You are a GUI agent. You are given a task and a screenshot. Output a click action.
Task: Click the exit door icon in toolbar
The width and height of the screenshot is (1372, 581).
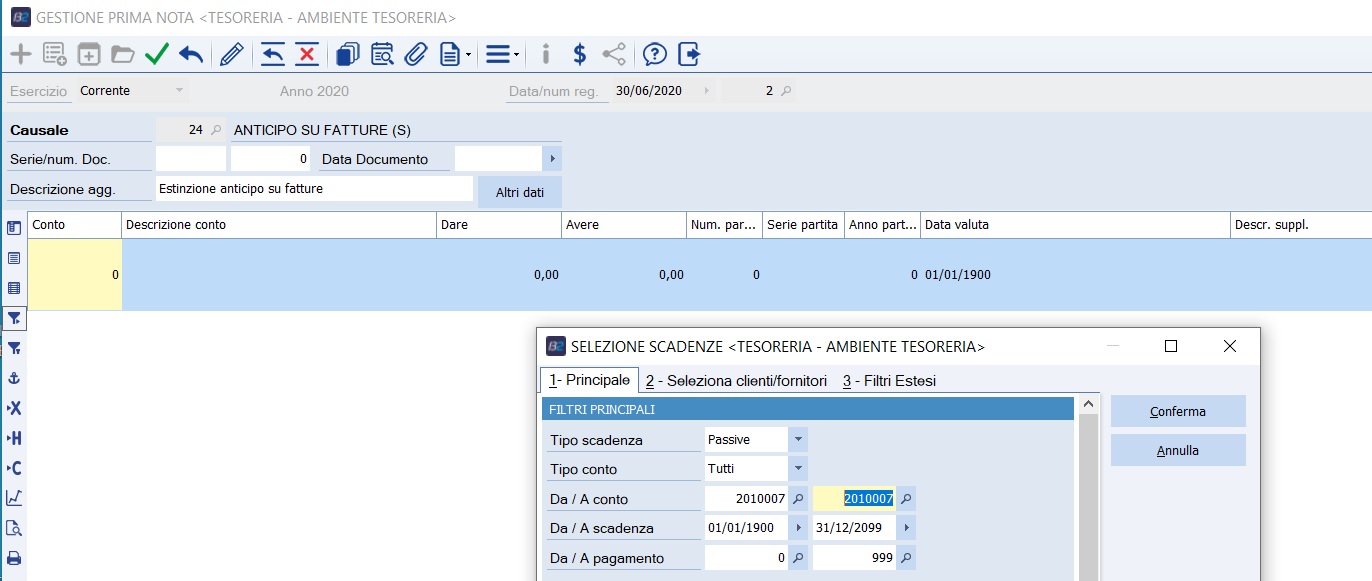(689, 54)
